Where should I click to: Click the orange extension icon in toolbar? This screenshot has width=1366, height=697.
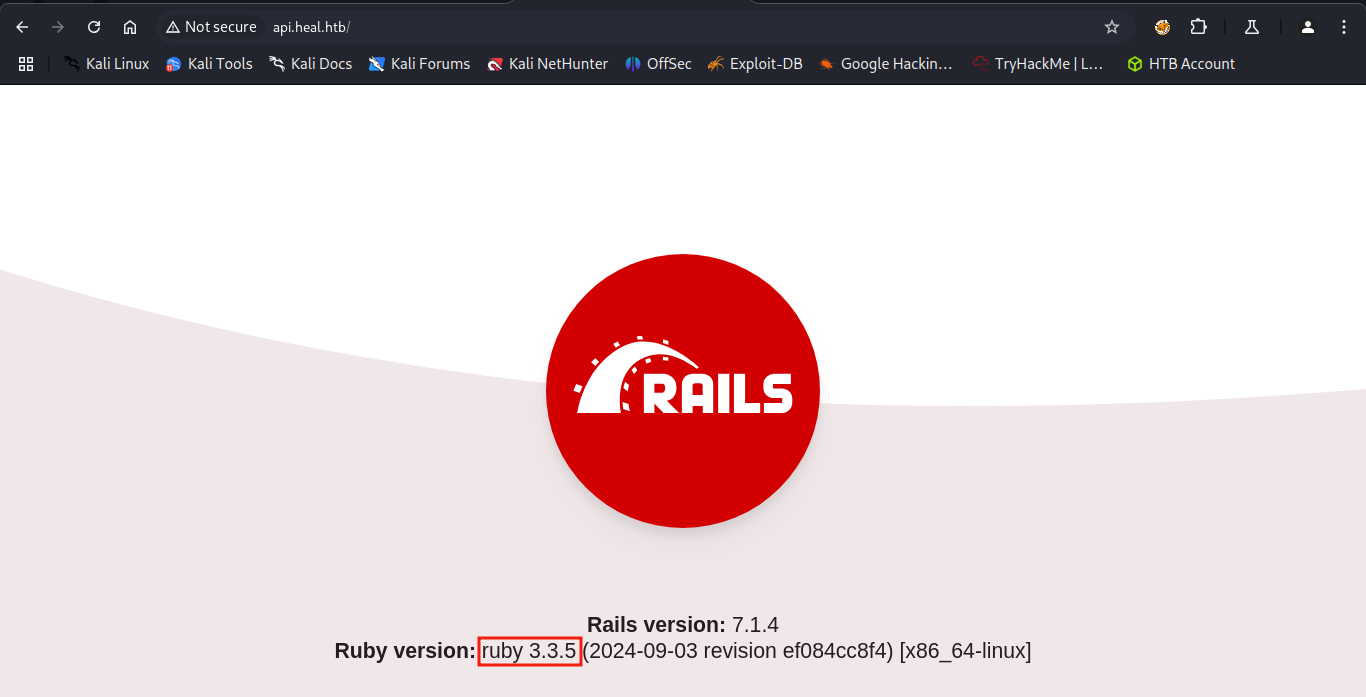point(1162,27)
